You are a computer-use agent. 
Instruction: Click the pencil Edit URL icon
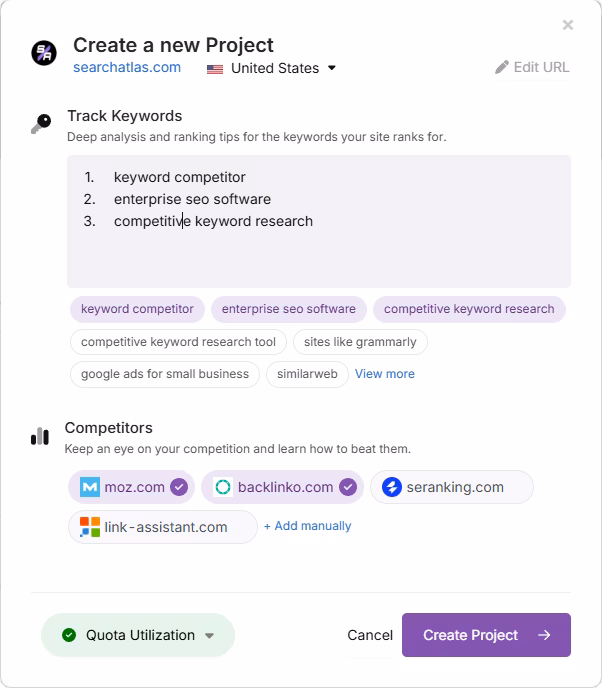coord(502,68)
